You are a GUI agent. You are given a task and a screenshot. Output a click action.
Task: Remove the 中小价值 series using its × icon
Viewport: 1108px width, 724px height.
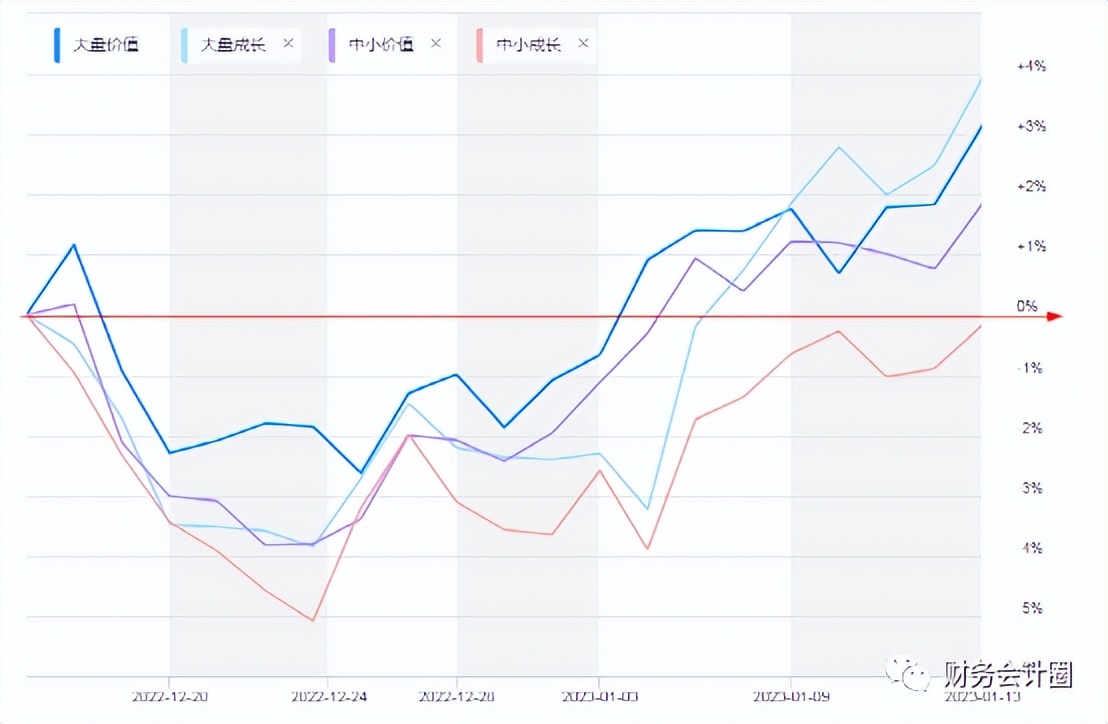coord(435,44)
